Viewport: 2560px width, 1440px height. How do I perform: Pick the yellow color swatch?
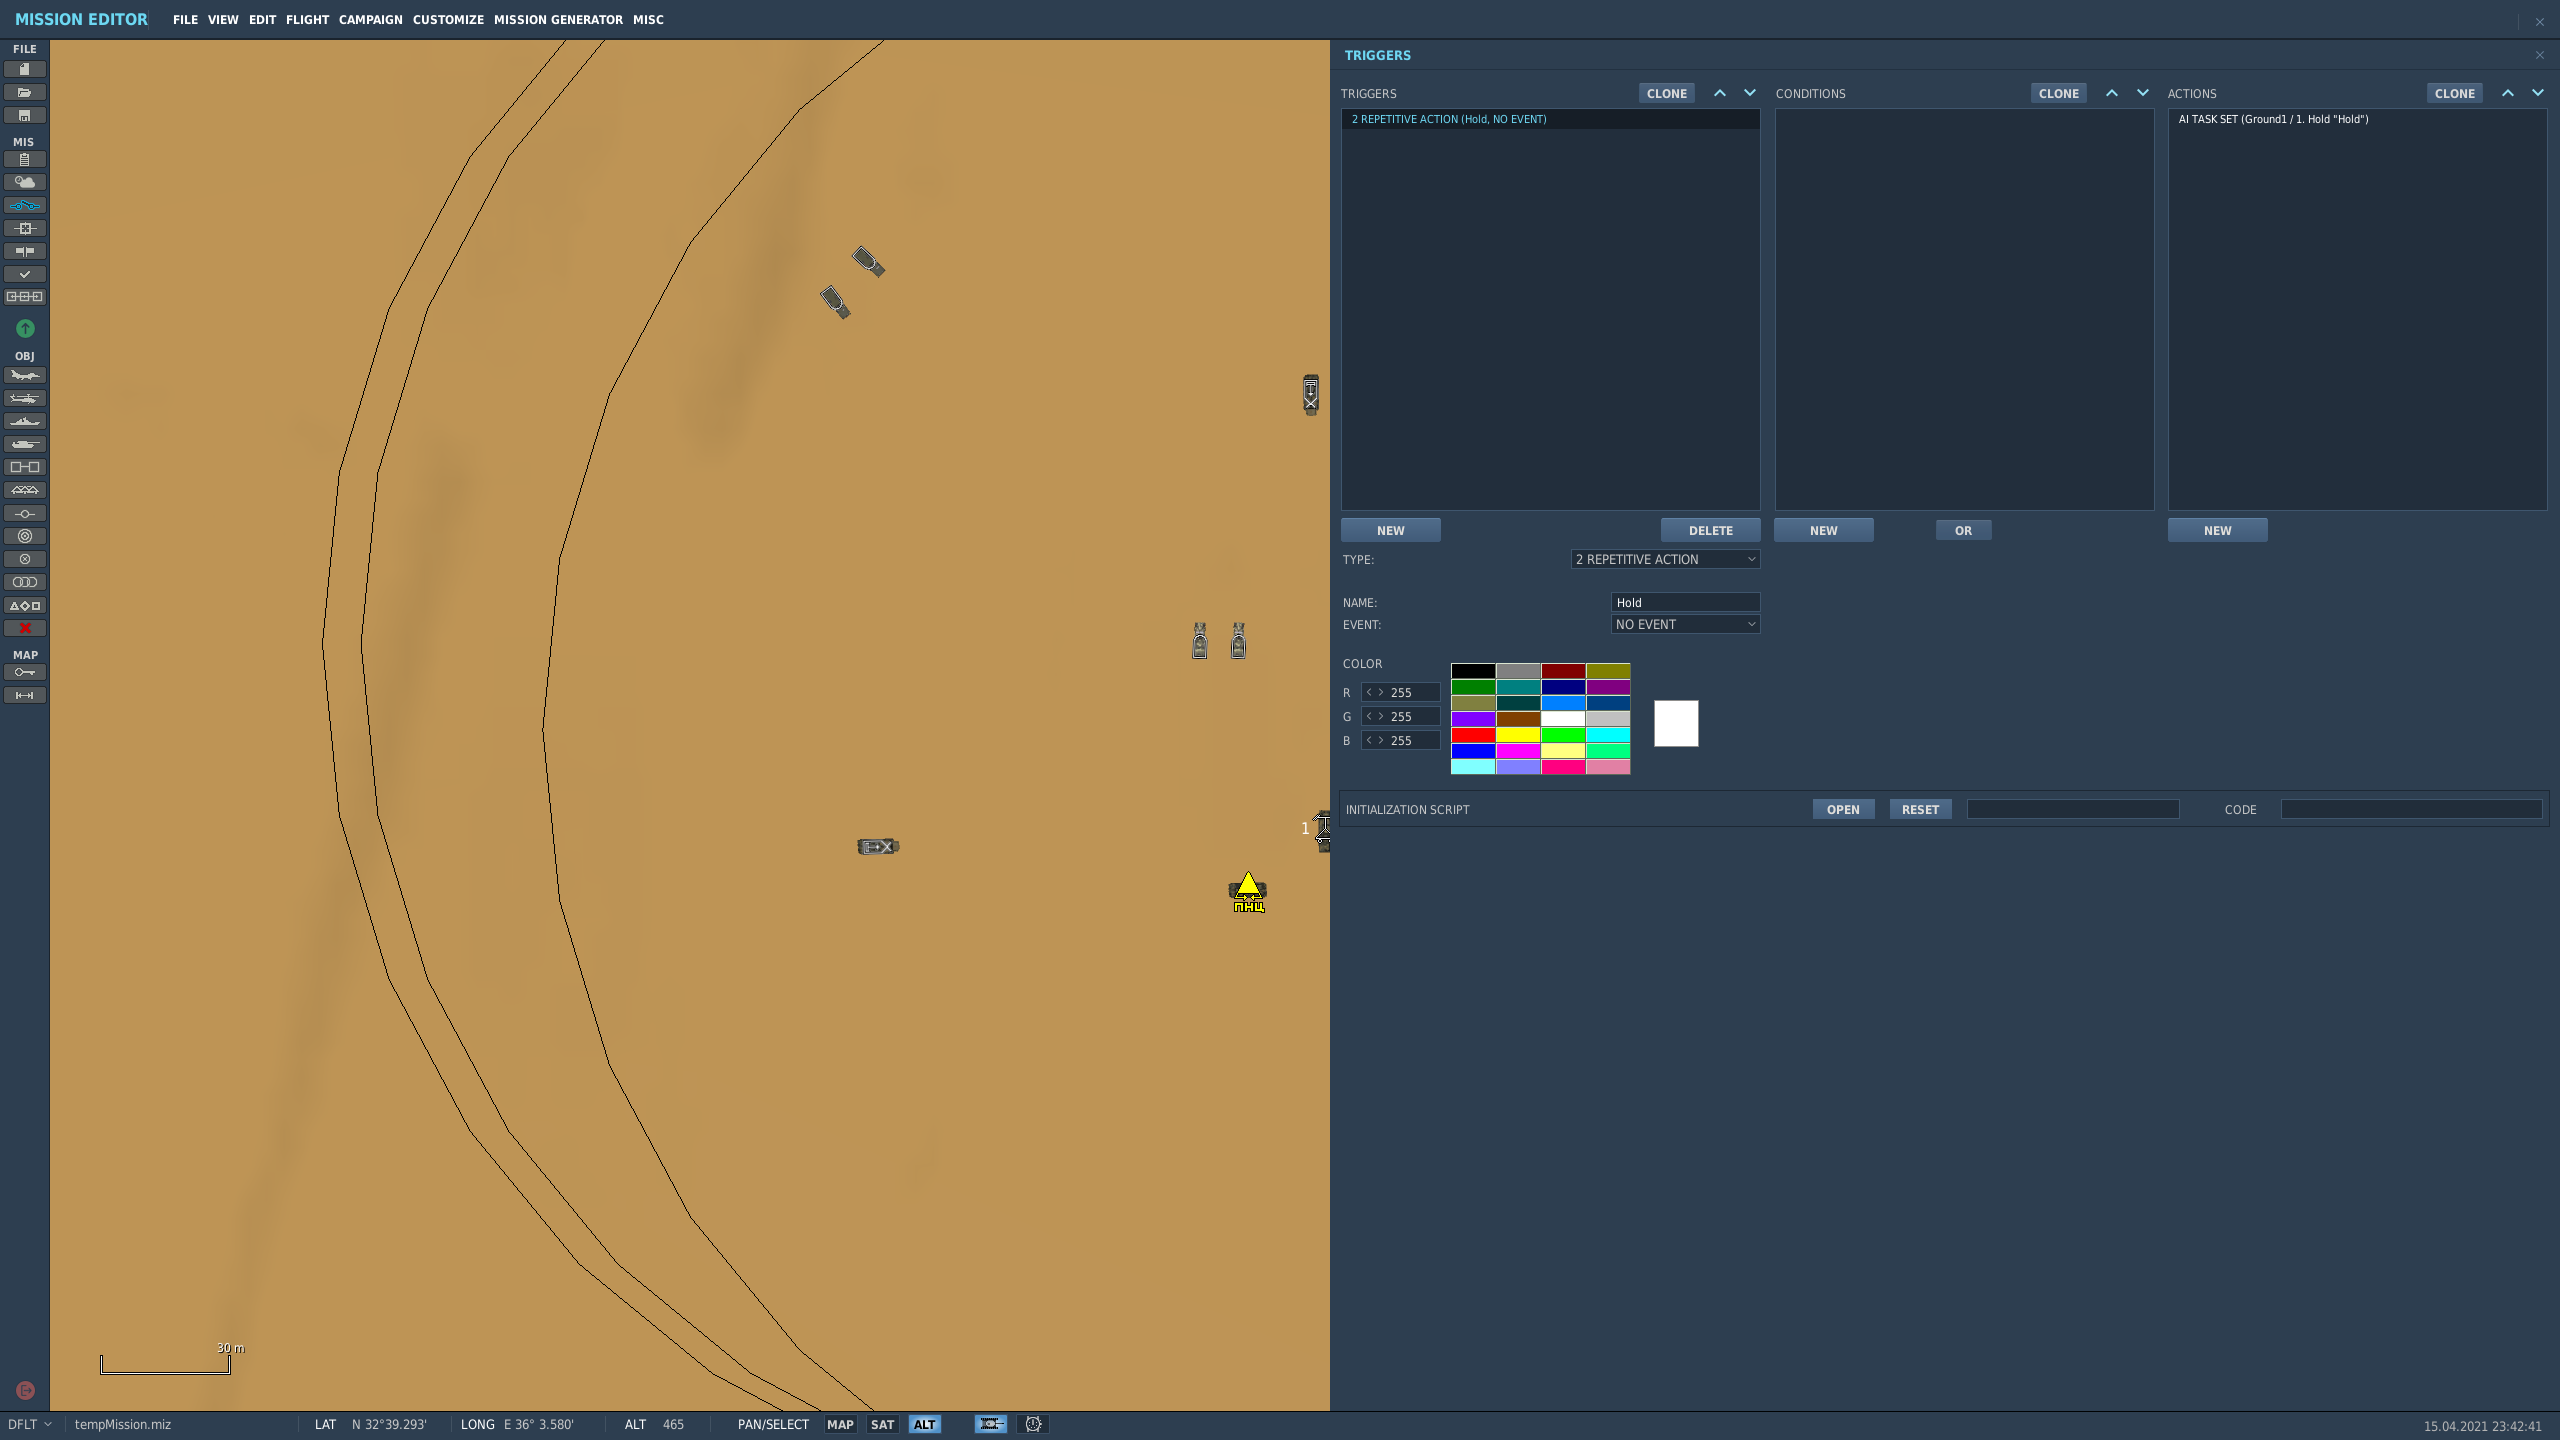click(1518, 735)
